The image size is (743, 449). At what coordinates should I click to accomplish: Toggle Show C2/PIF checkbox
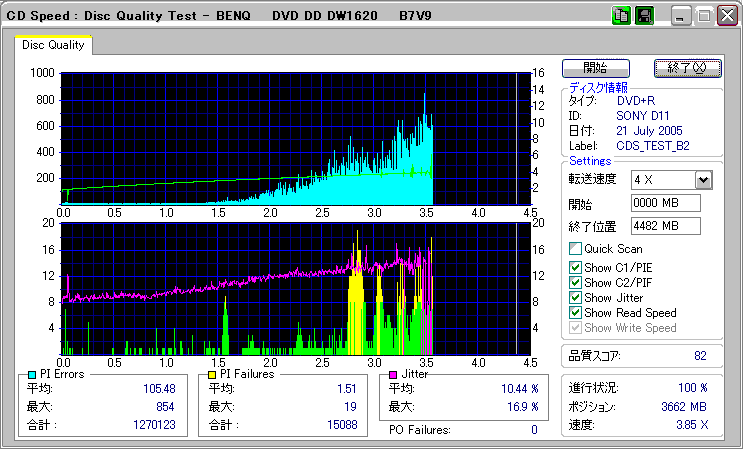click(x=575, y=283)
